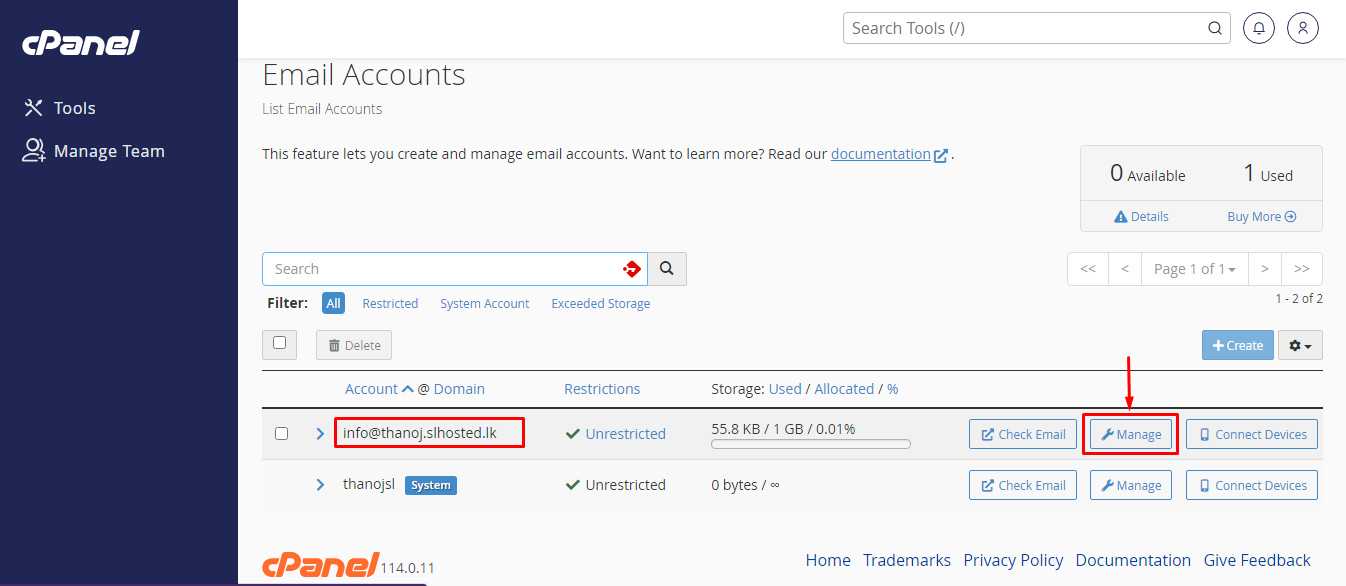Viewport: 1346px width, 586px height.
Task: Check the checkbox for info@thanoj.slhosted.lk
Action: pos(281,433)
